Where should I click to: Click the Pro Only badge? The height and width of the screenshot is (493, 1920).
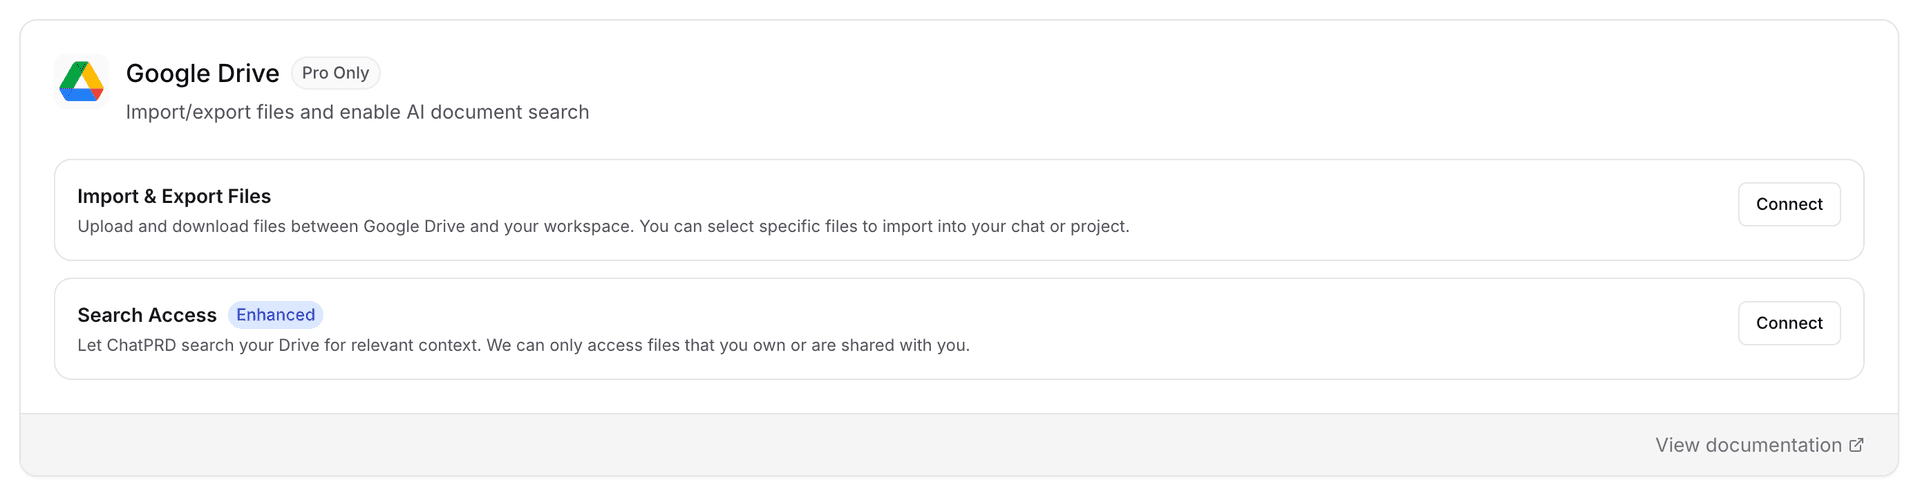point(335,73)
